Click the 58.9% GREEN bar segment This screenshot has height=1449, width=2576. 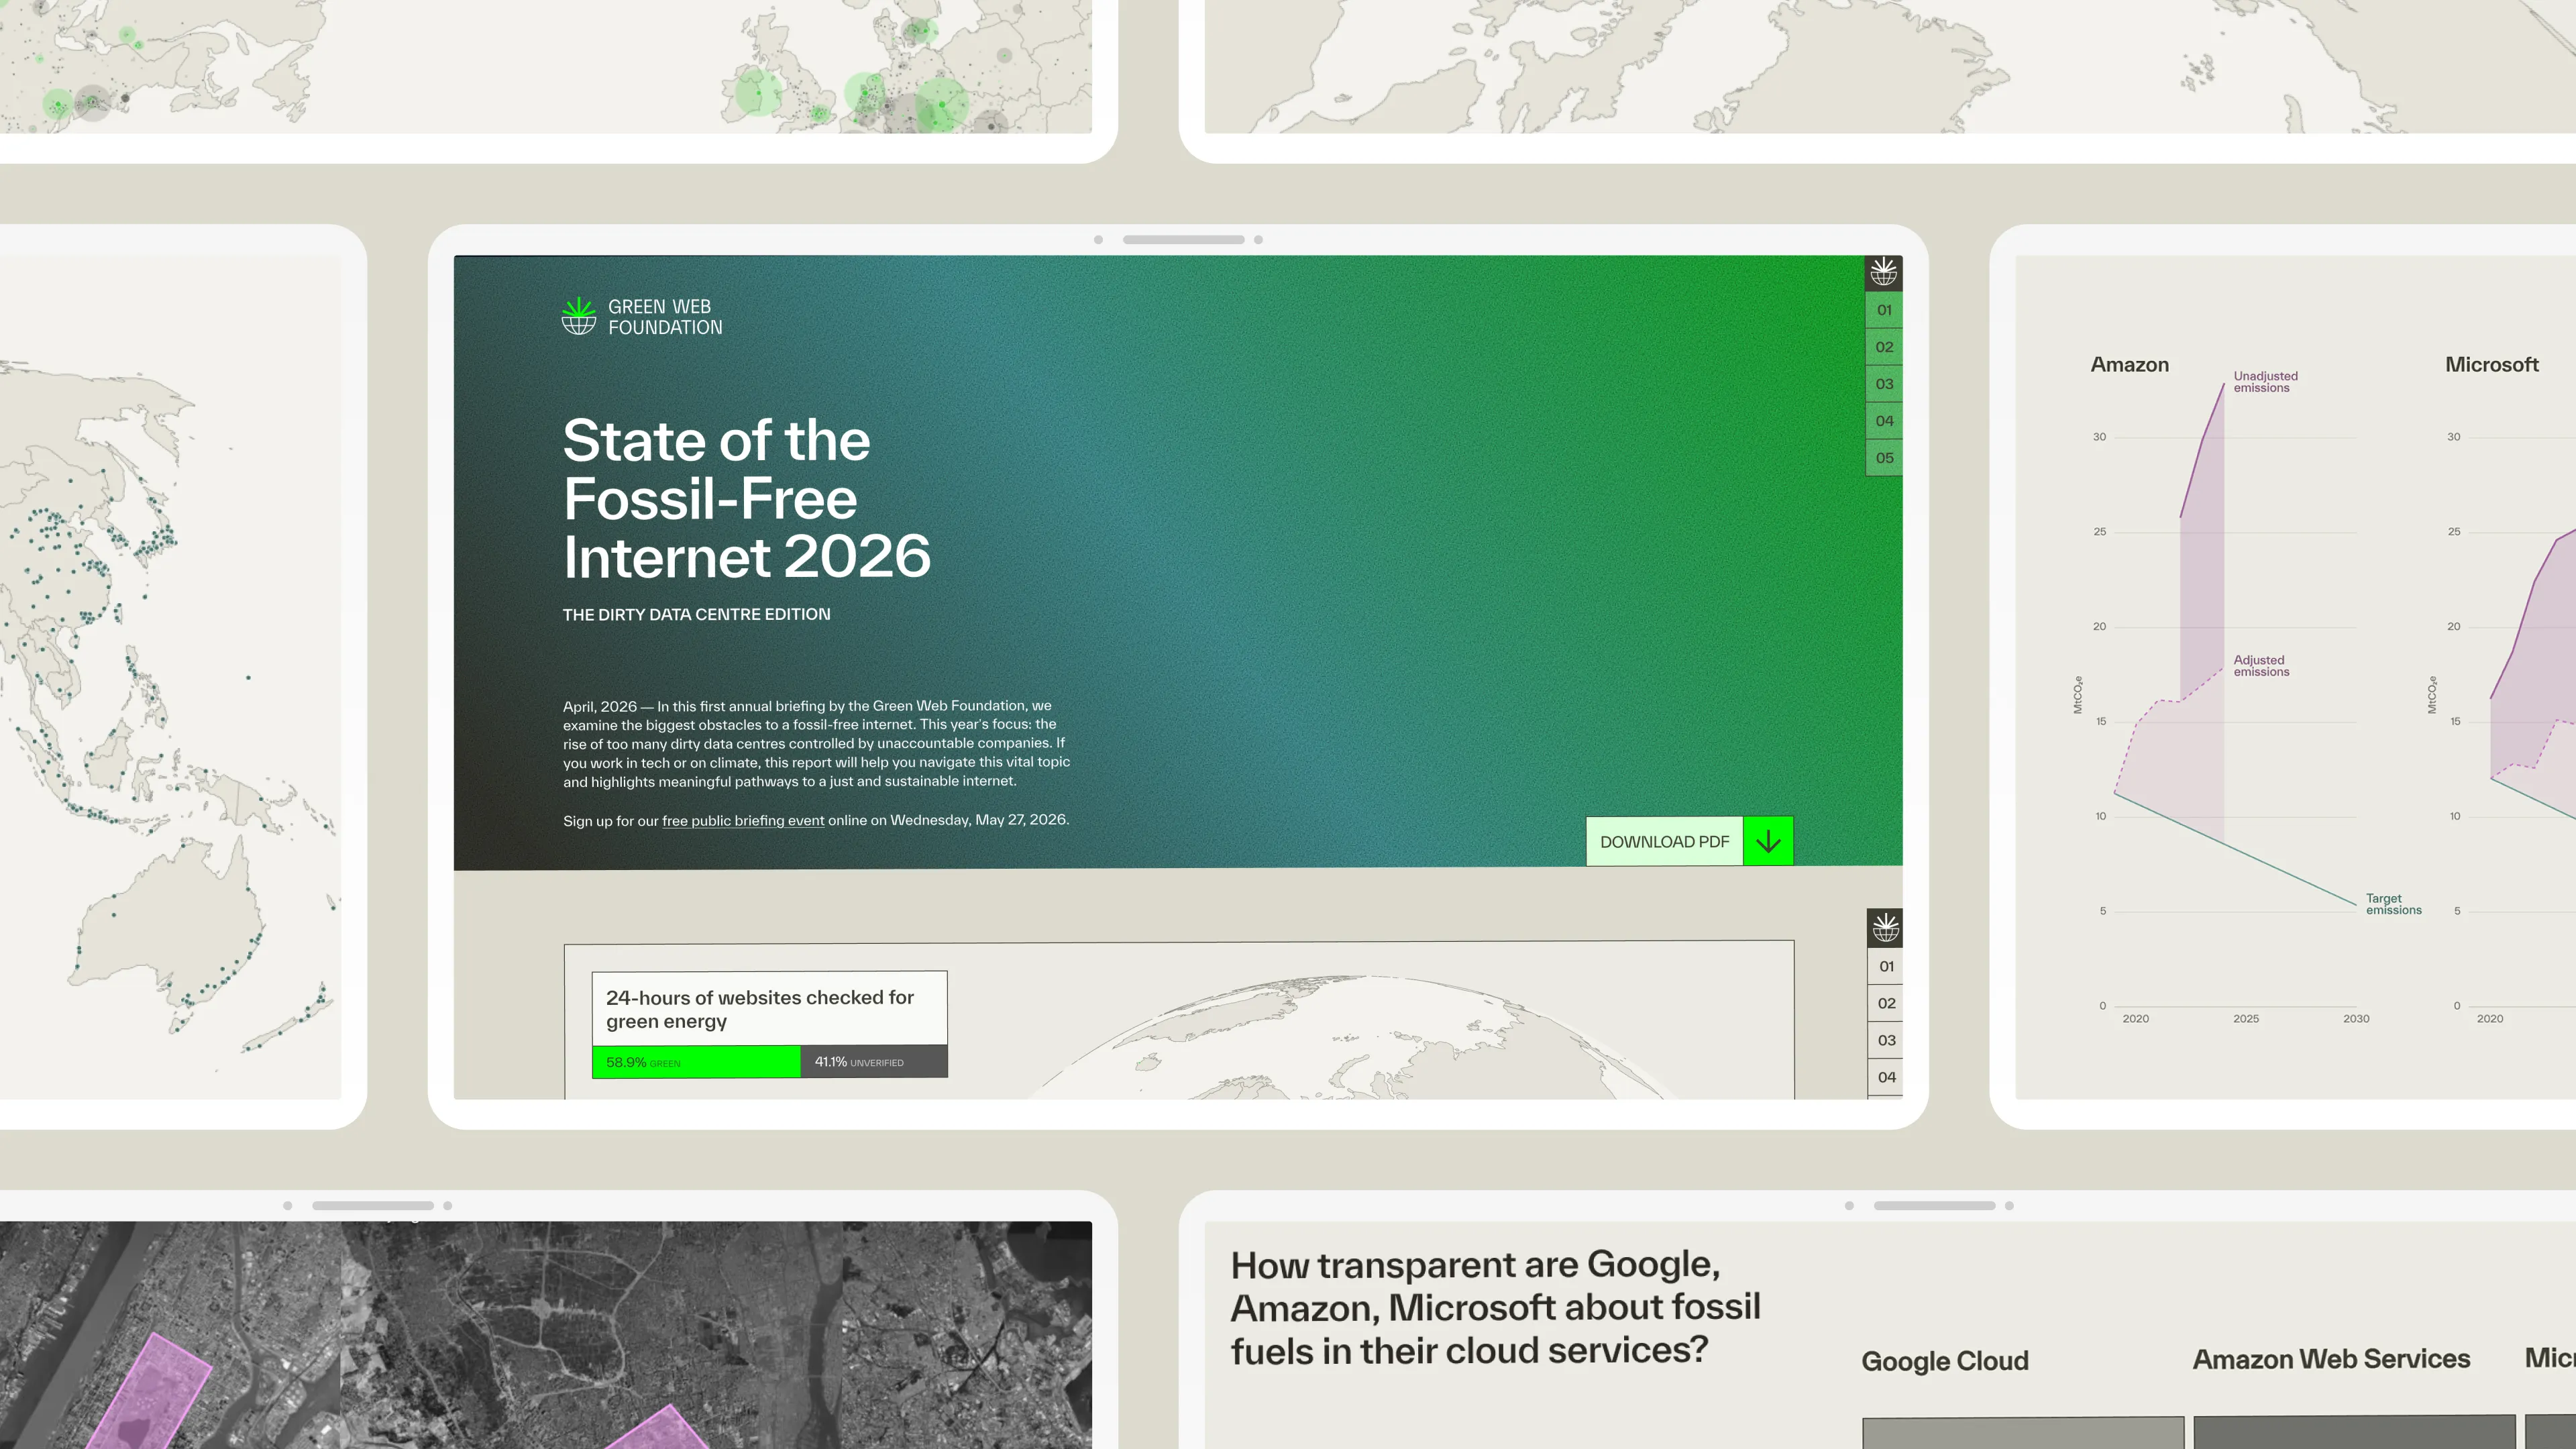click(x=696, y=1062)
